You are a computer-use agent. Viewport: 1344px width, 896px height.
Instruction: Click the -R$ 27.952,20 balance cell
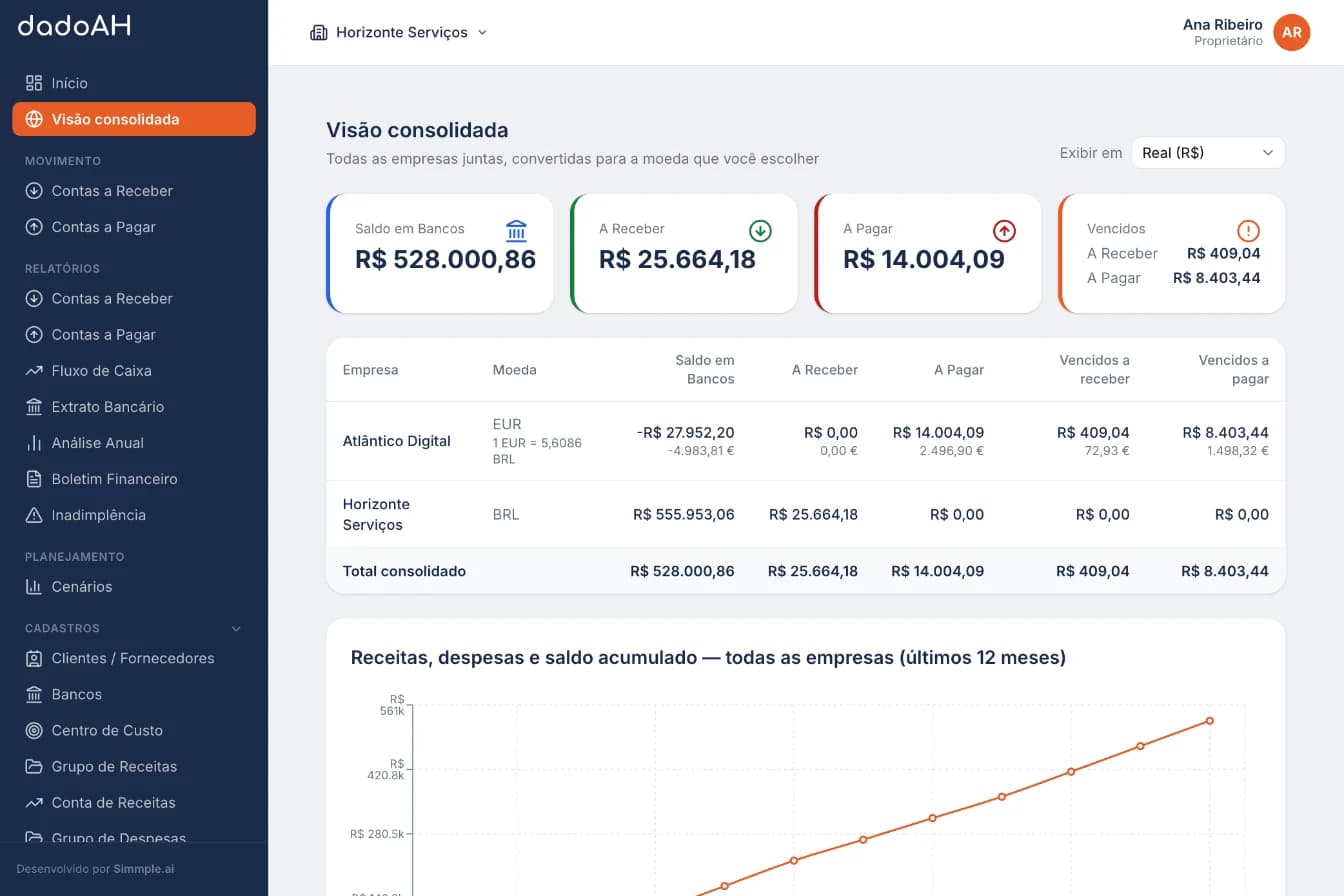pyautogui.click(x=685, y=433)
